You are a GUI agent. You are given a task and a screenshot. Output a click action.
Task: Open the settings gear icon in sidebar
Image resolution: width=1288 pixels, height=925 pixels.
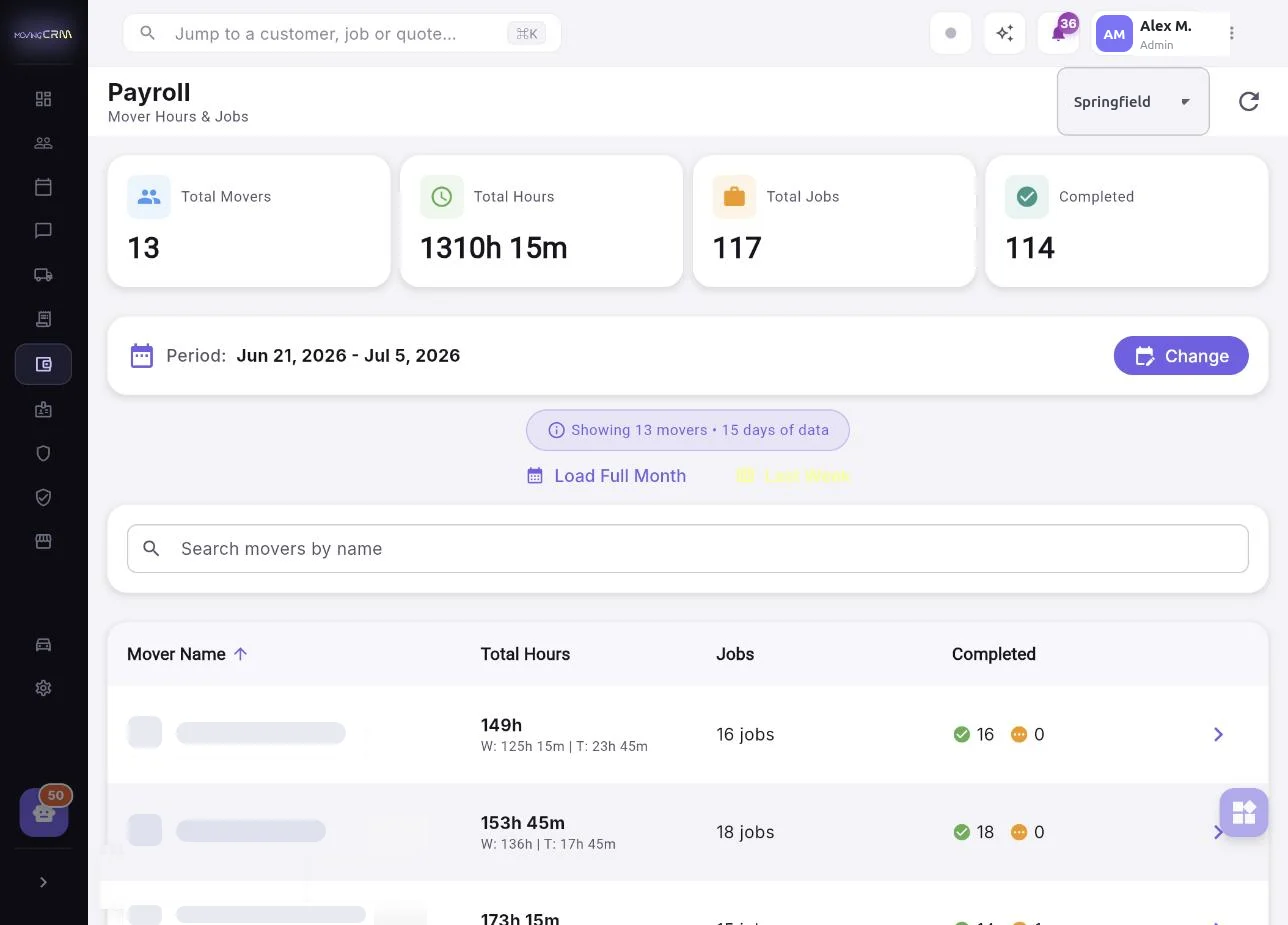(x=43, y=688)
